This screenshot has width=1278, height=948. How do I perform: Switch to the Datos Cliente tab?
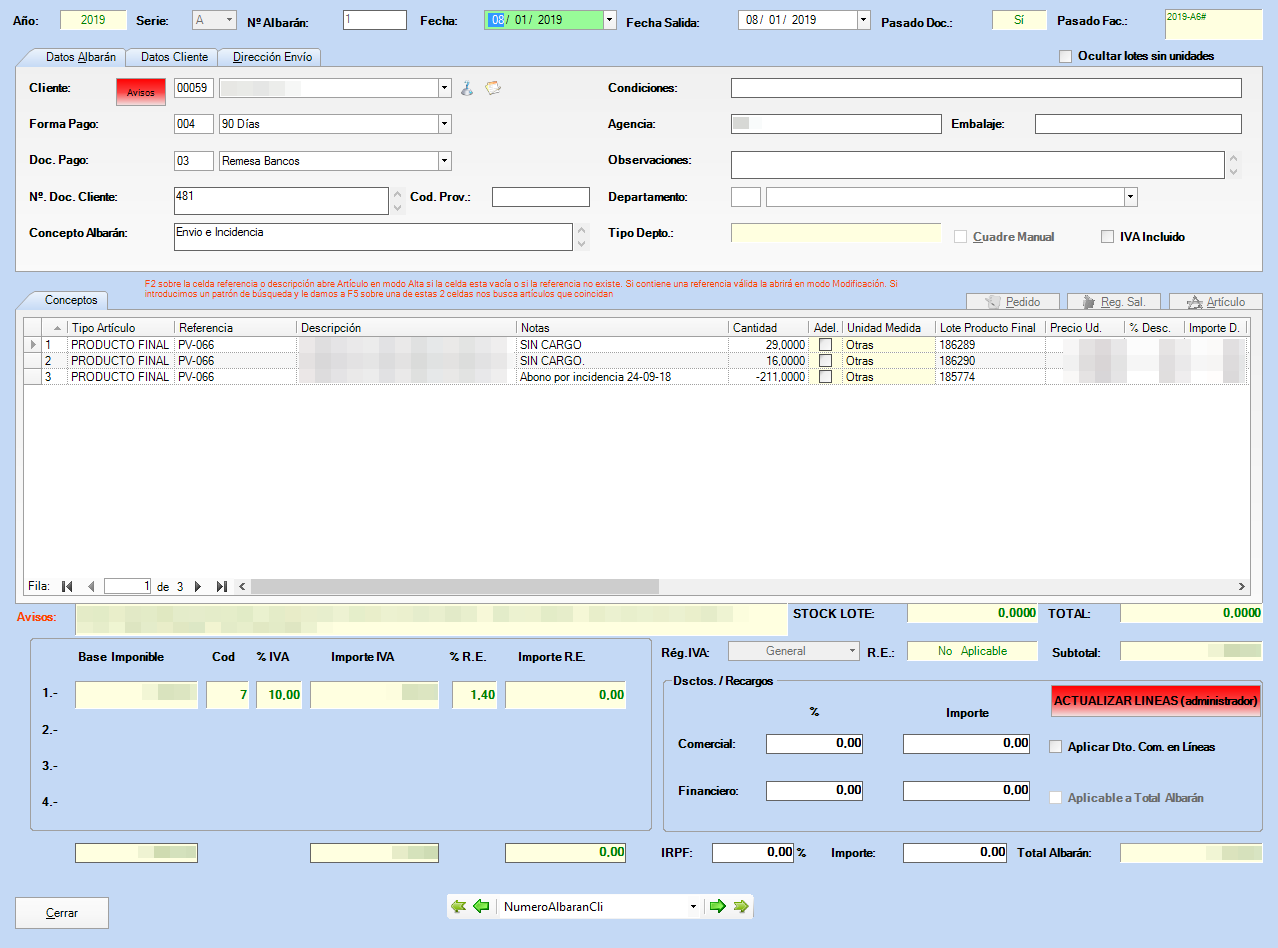(174, 57)
